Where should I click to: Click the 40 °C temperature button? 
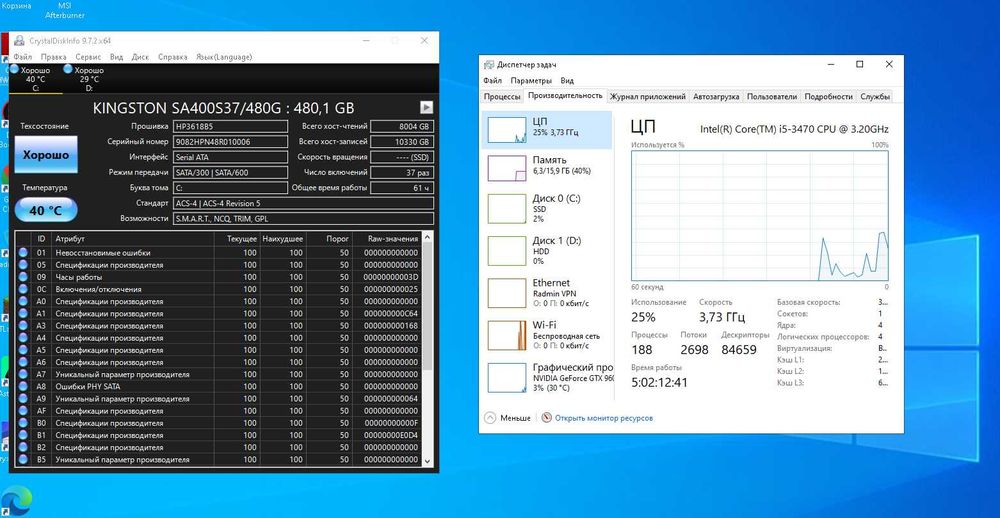(46, 210)
